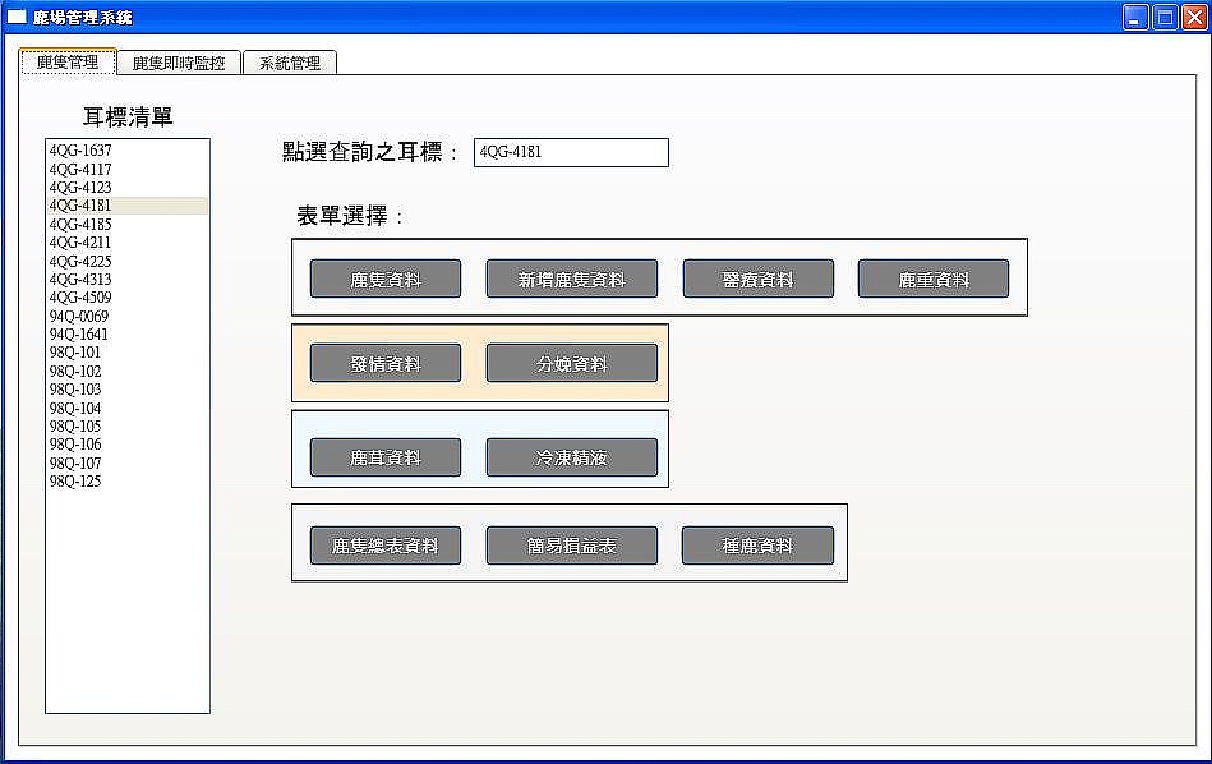The width and height of the screenshot is (1212, 764).
Task: Open the 冷凍精液 form
Action: click(571, 457)
